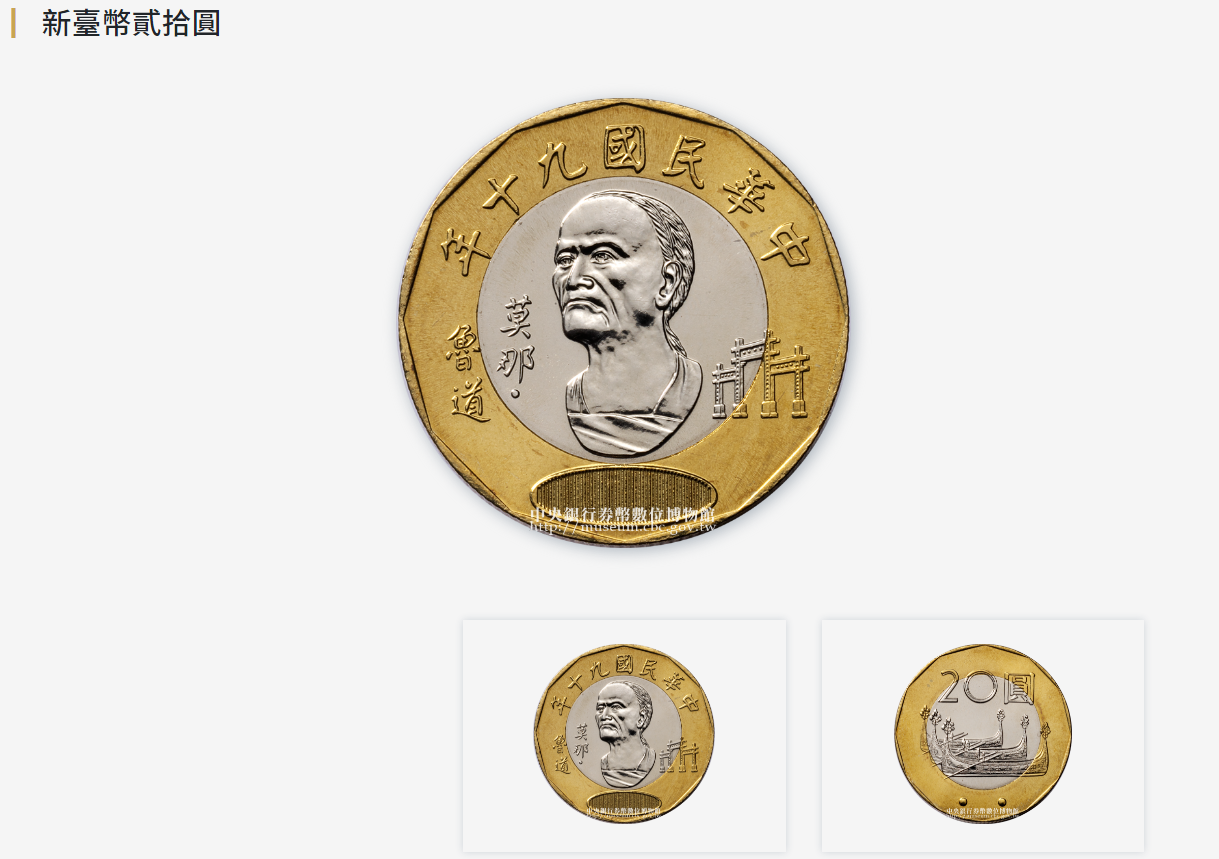Viewport: 1219px width, 859px height.
Task: Click the oval latent mark in front thumbnail
Action: [x=624, y=802]
